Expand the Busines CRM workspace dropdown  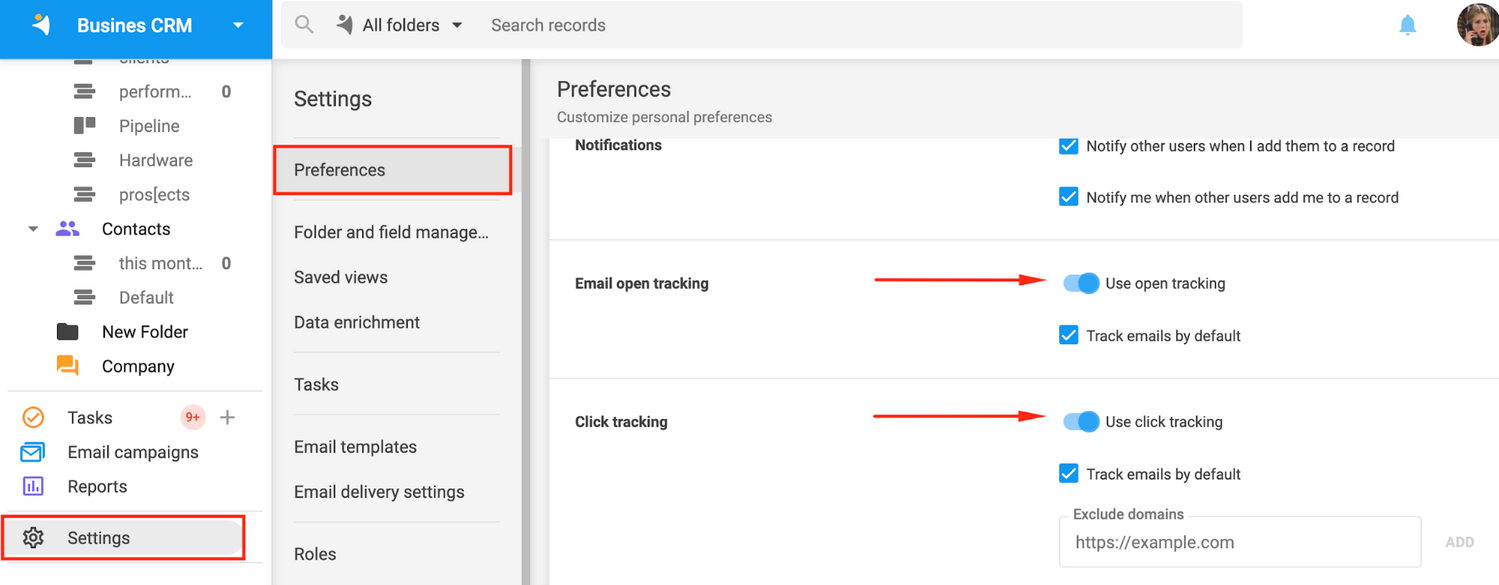coord(238,25)
